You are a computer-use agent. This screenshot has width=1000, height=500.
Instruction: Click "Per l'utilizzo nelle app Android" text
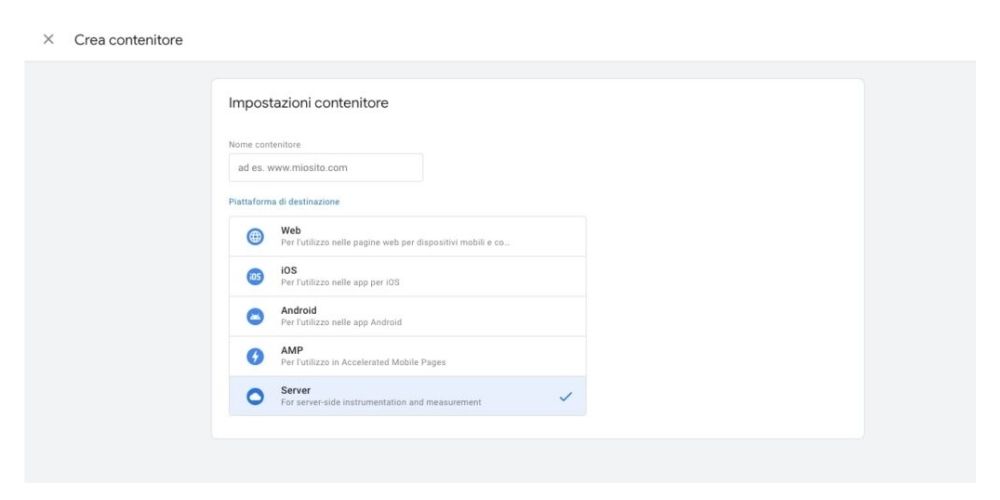tap(341, 323)
